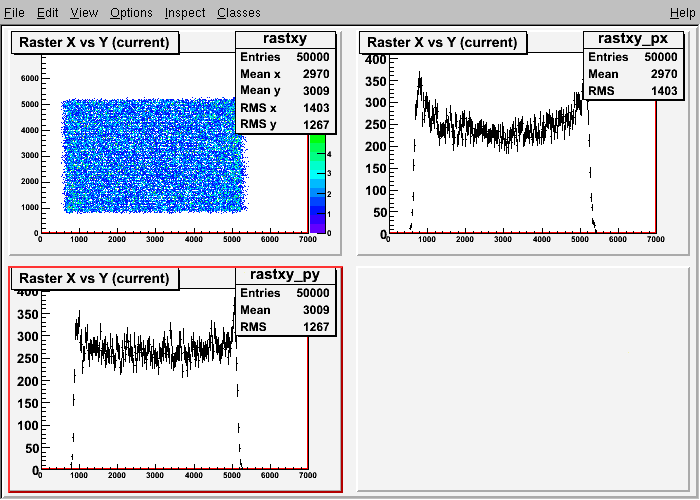Click the empty fourth canvas pad
This screenshot has height=500, width=700.
[x=523, y=379]
